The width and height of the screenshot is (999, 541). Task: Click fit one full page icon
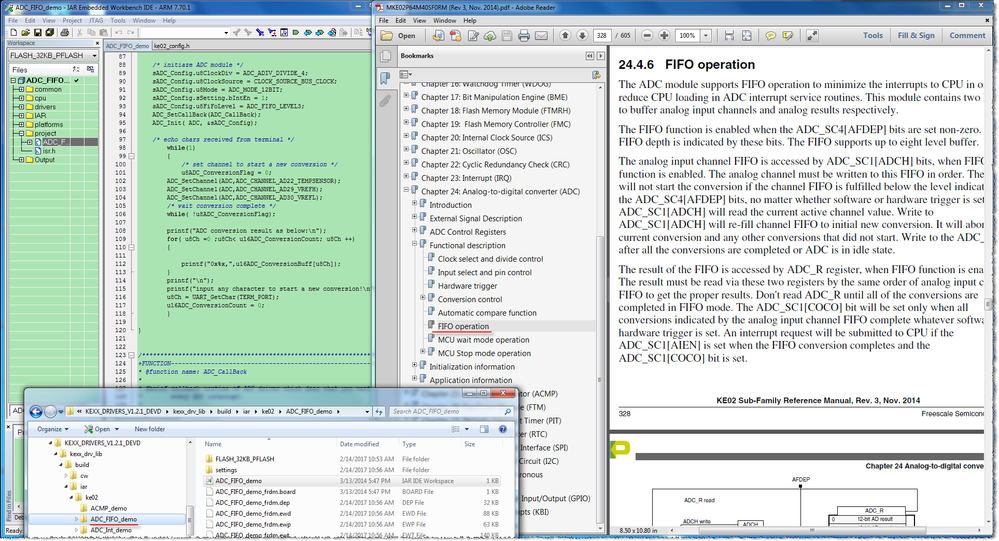pos(747,36)
